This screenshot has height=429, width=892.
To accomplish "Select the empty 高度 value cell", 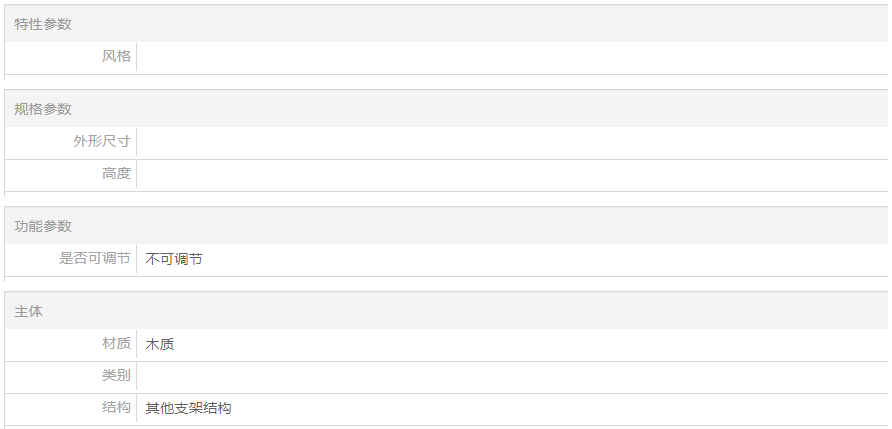I will [x=512, y=174].
